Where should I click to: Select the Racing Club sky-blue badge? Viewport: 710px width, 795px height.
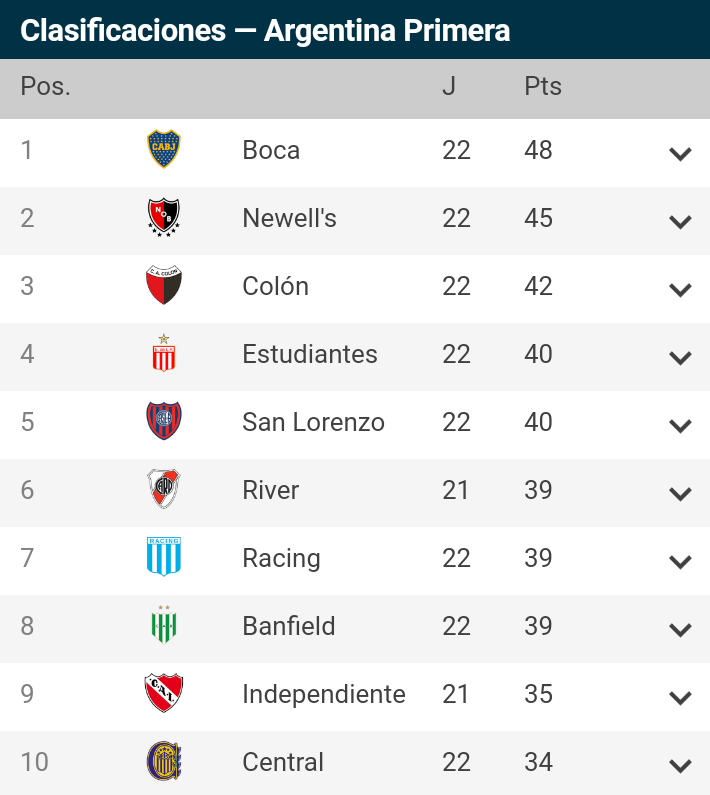[x=163, y=557]
